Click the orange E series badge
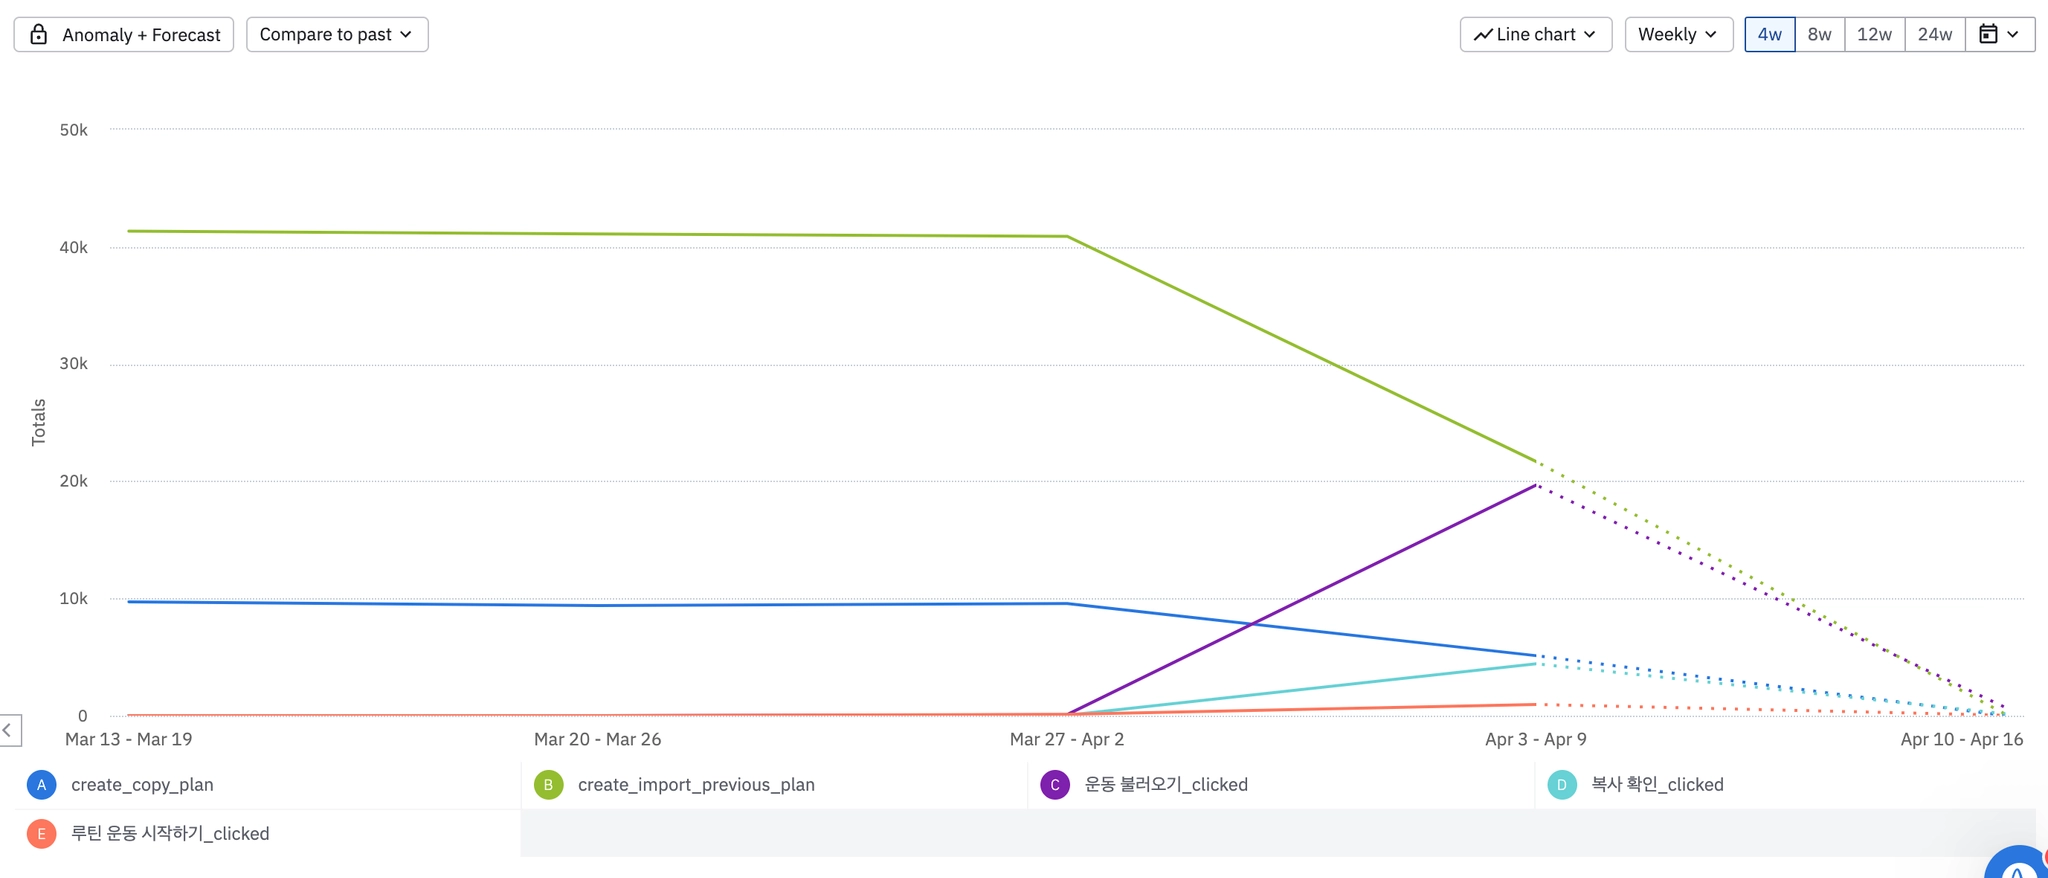 point(41,834)
